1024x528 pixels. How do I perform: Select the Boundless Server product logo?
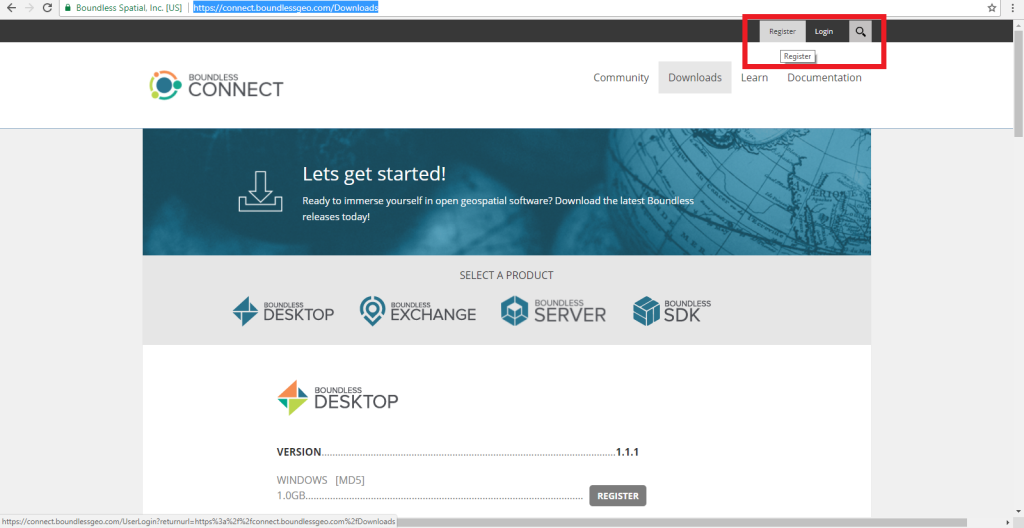553,311
